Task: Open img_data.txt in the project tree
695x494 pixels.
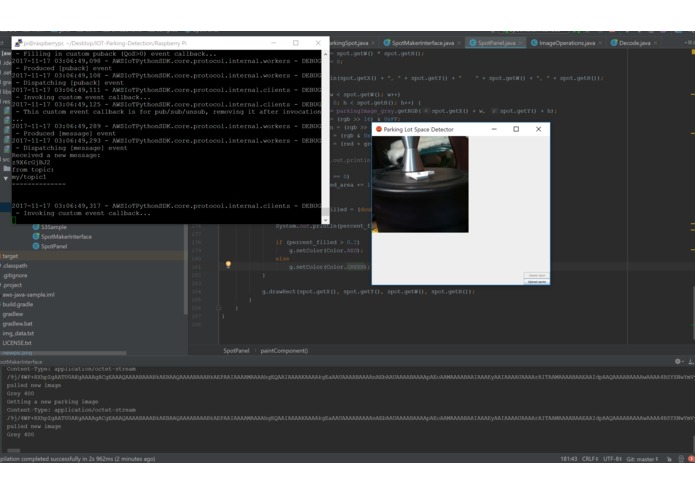Action: [18, 334]
